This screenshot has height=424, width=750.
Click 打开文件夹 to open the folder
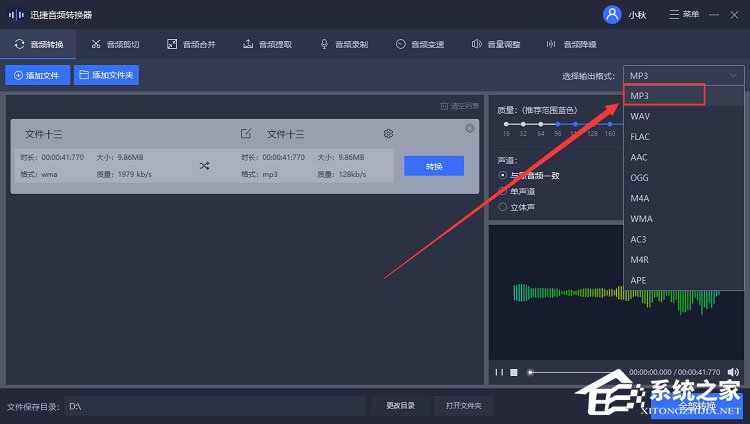(x=463, y=406)
